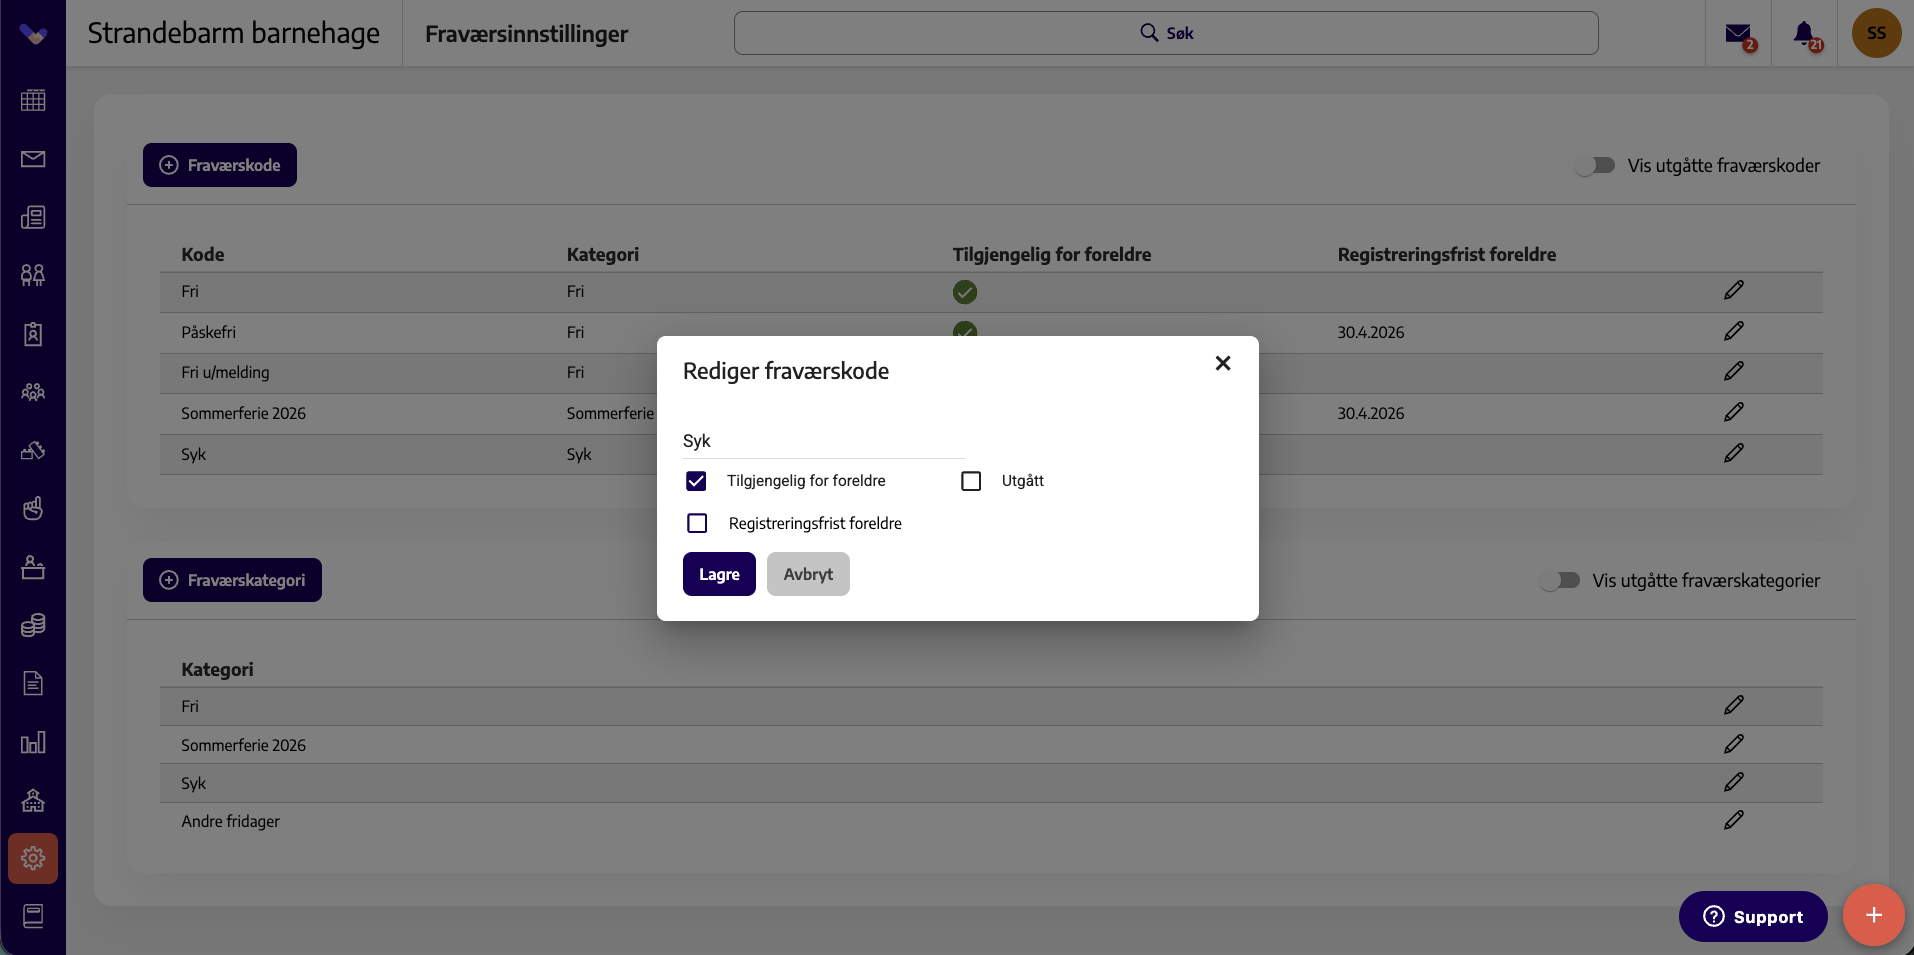
Task: Toggle Vis utgåtte fraværskategorier switch
Action: pos(1560,580)
